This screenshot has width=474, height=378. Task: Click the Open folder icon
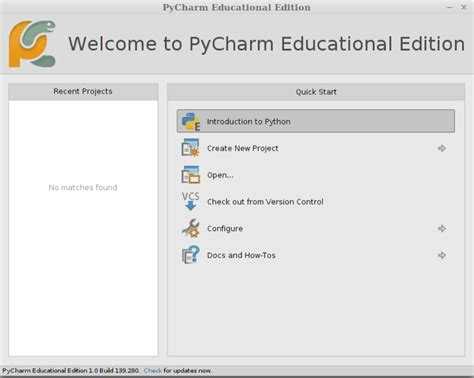[190, 175]
